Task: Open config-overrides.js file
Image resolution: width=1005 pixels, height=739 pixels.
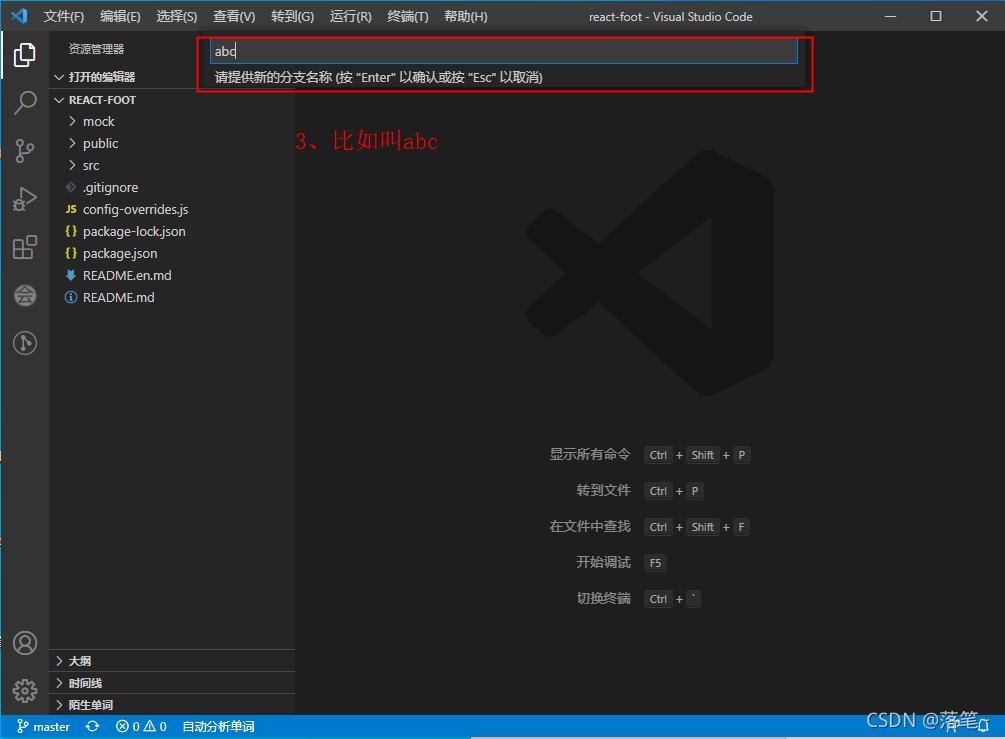Action: coord(135,210)
